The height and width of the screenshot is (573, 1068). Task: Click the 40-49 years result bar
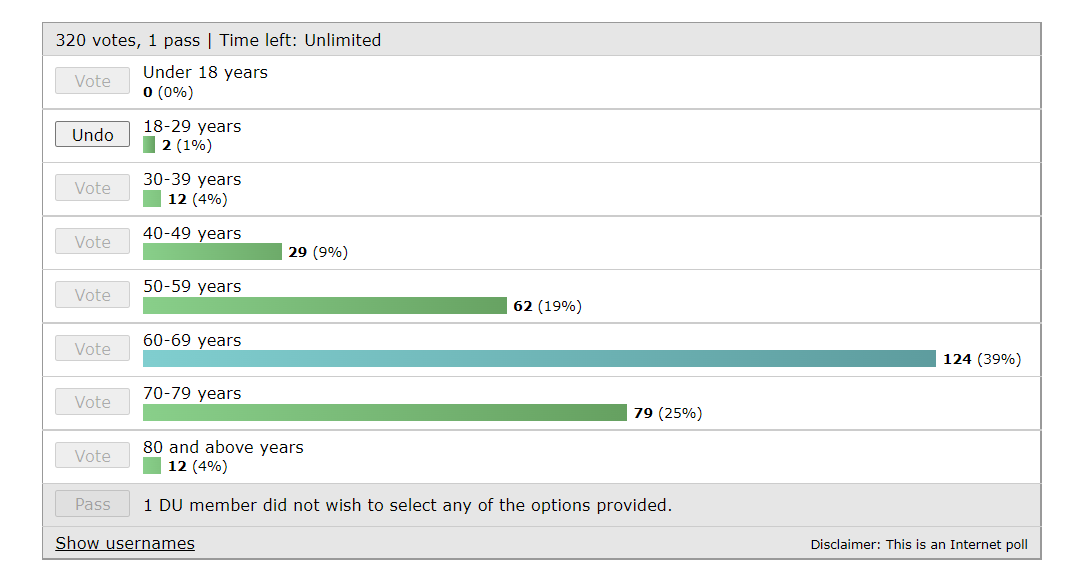point(212,252)
